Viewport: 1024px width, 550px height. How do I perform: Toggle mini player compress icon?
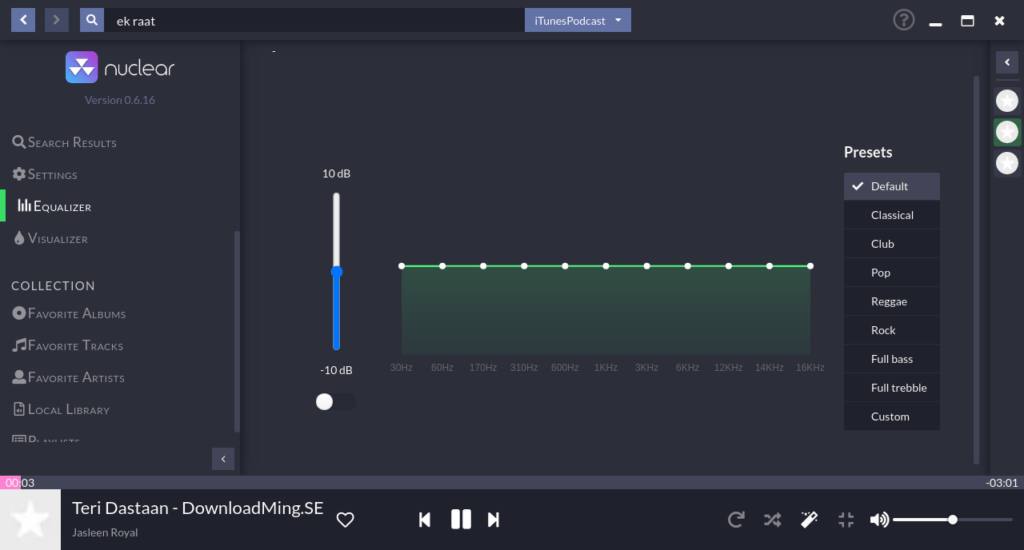pyautogui.click(x=846, y=520)
